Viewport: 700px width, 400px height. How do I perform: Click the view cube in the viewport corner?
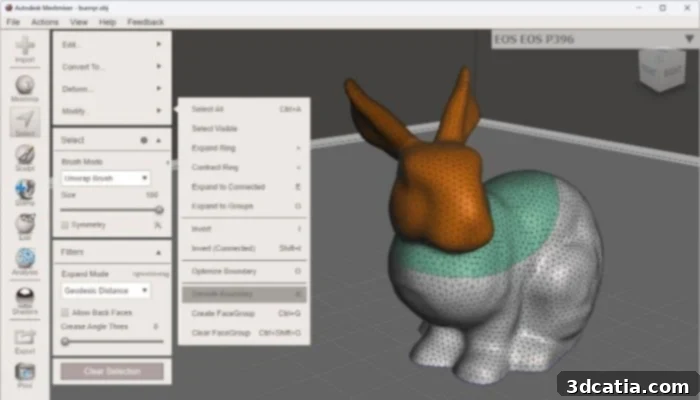[662, 70]
